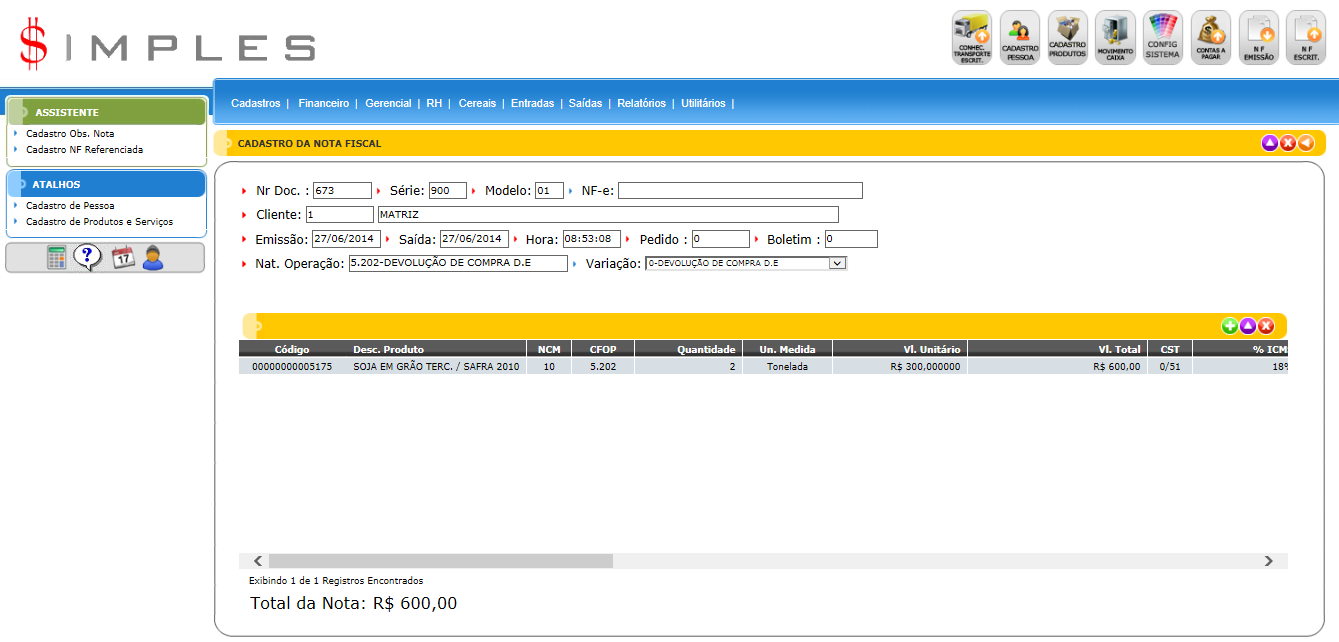This screenshot has height=642, width=1339.
Task: Click Cadastro NF Referenciada link
Action: 84,150
